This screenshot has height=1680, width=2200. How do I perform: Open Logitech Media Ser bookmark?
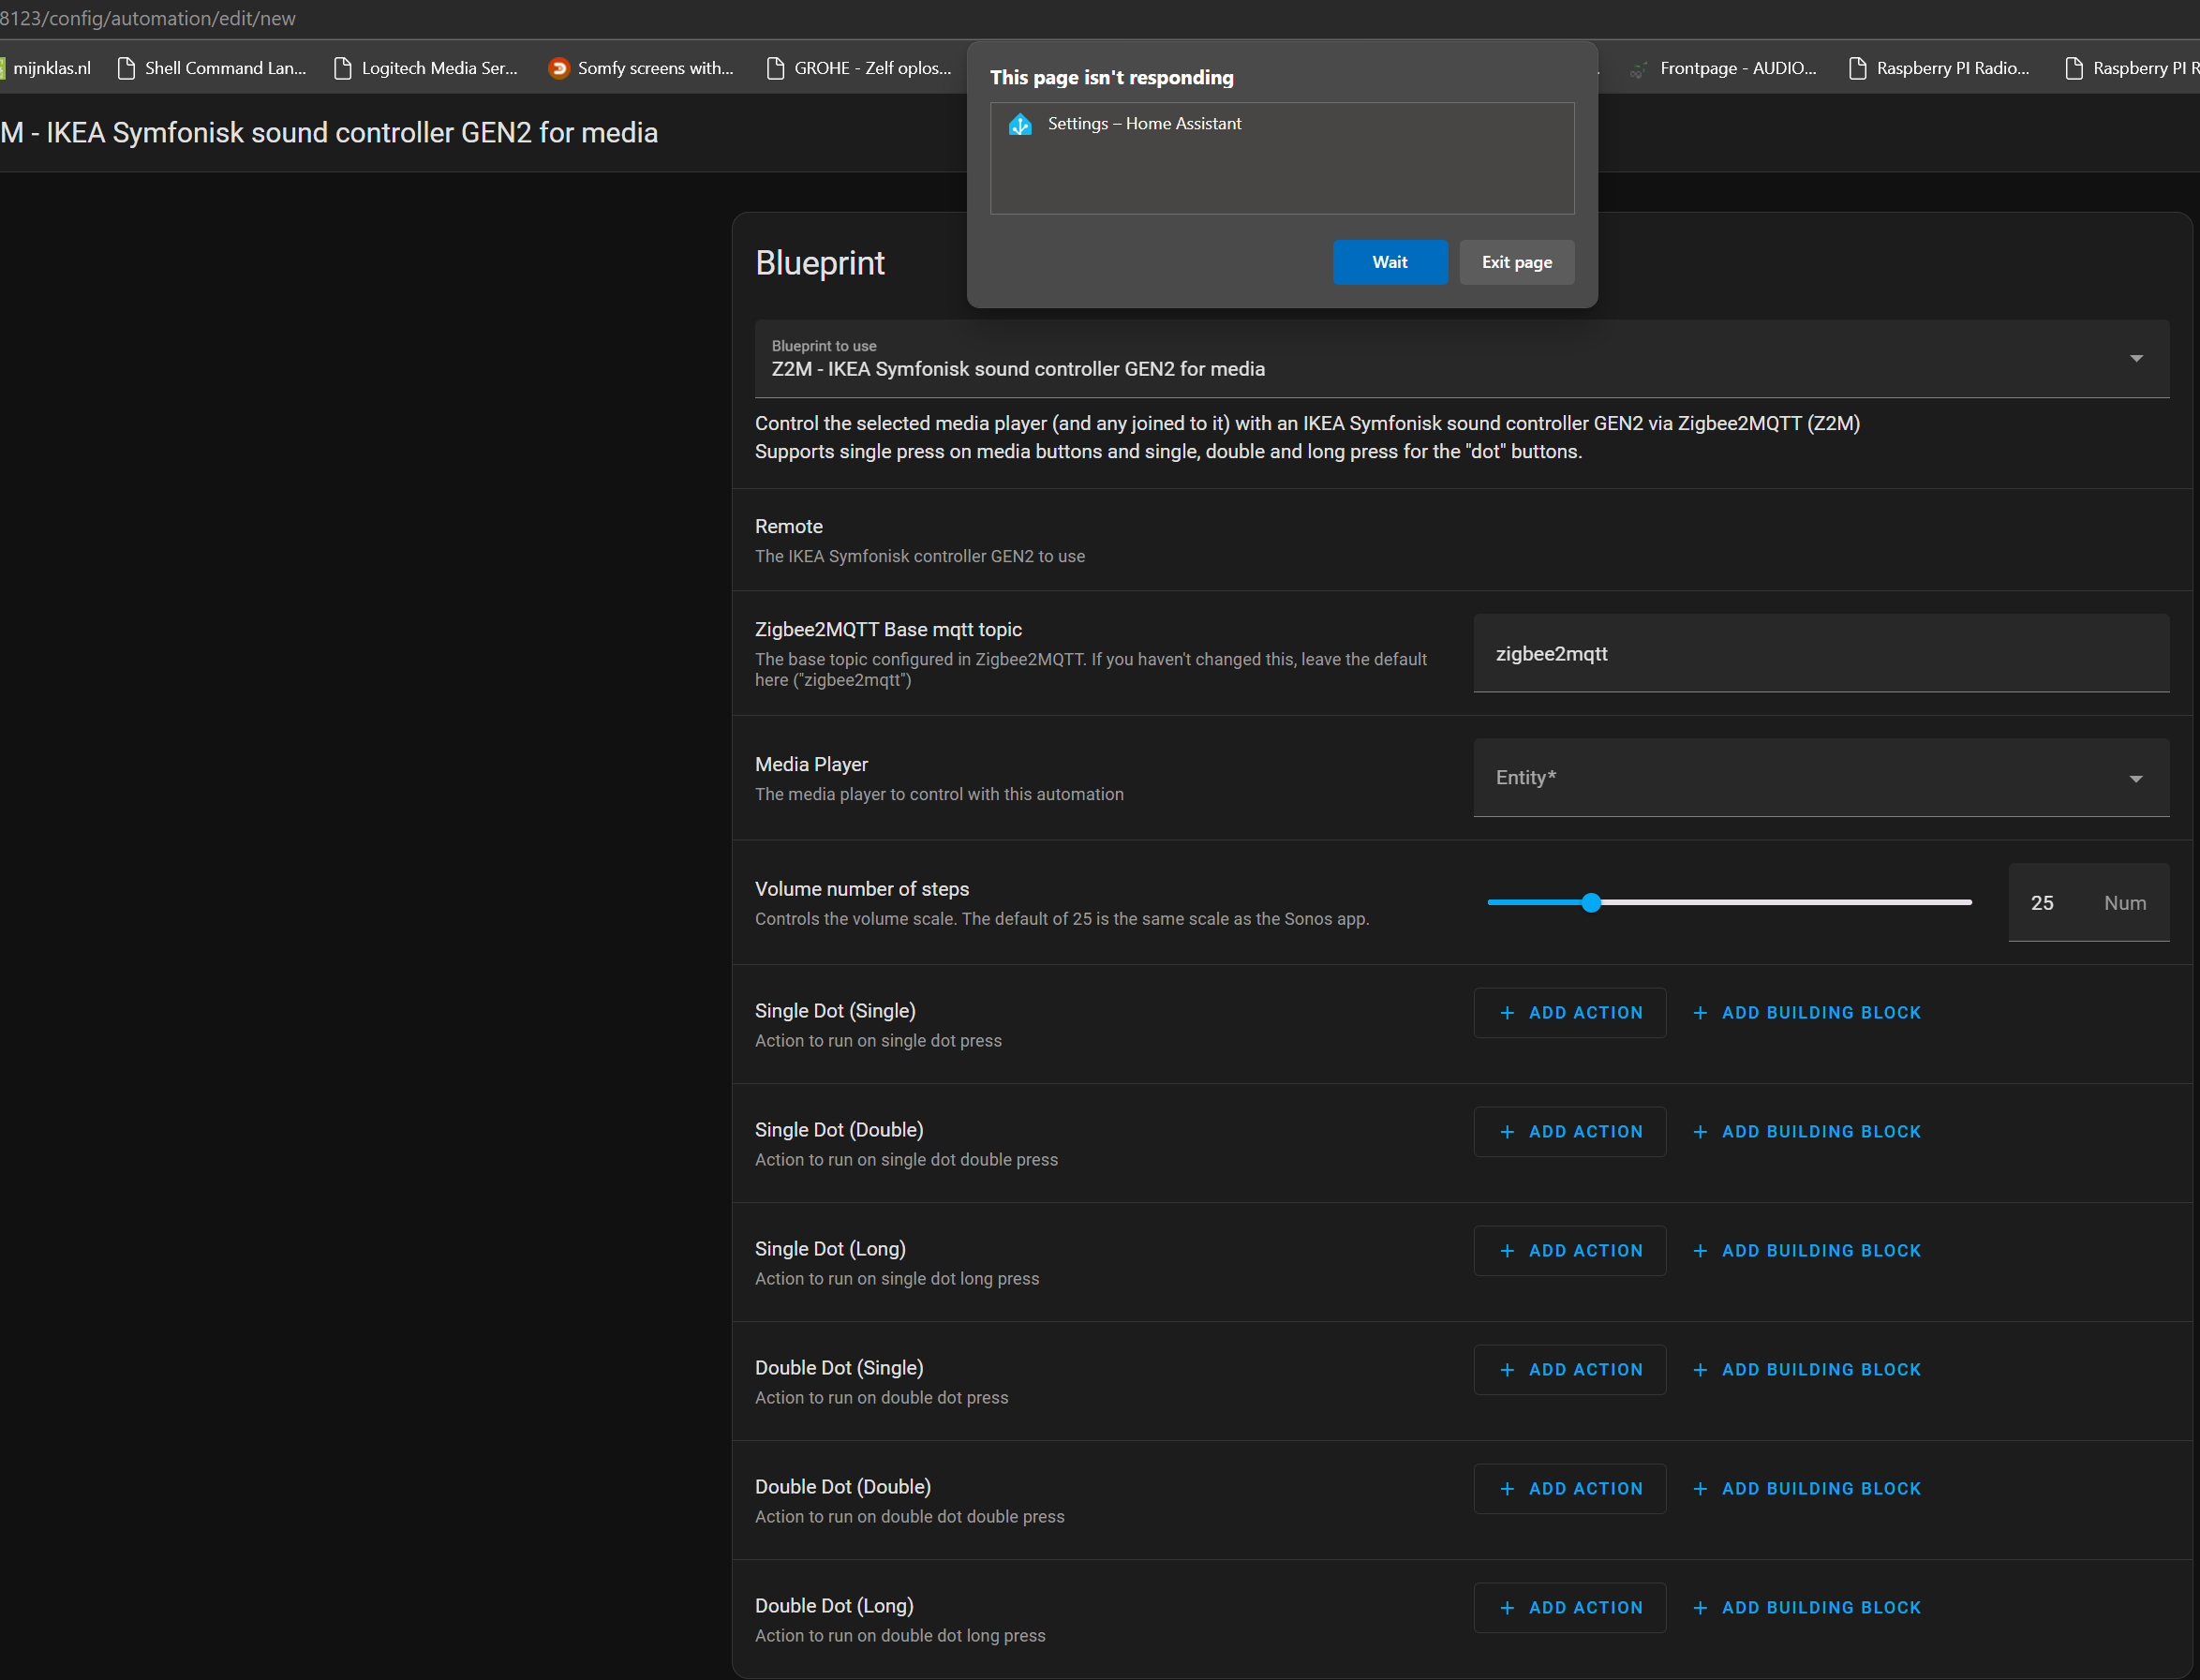(x=427, y=68)
